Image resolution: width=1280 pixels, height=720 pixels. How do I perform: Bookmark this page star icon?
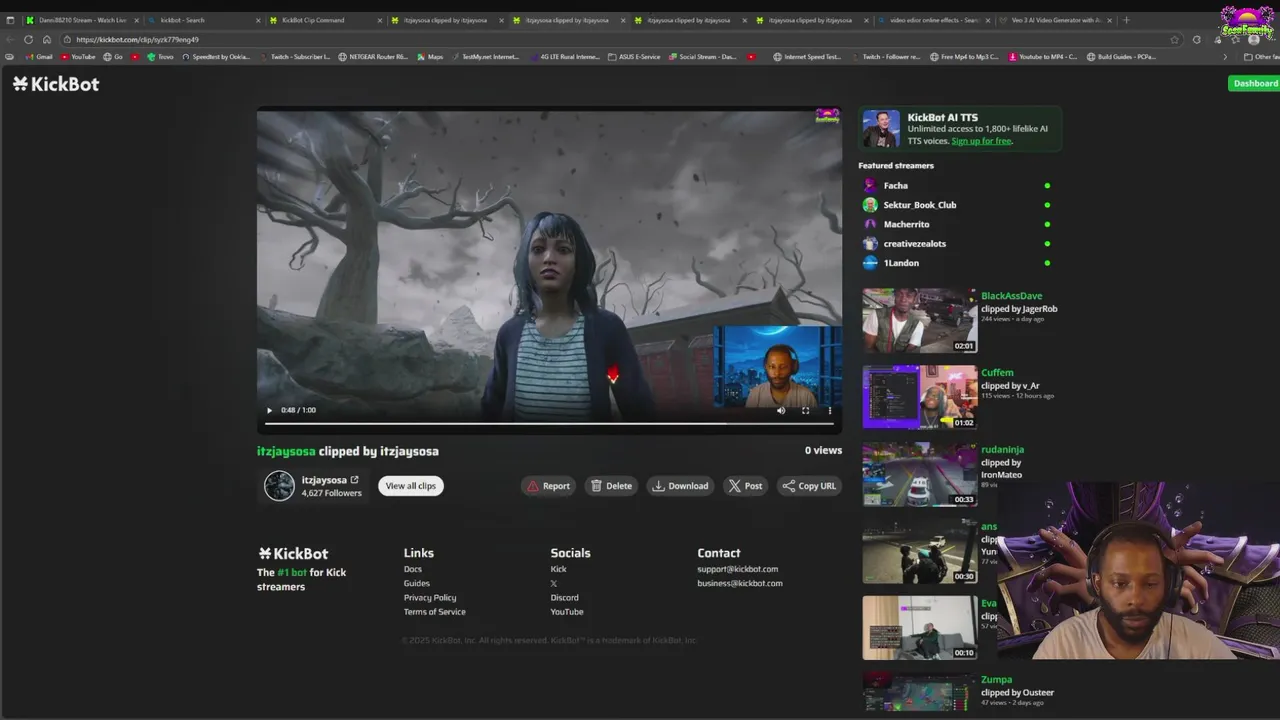pos(1175,39)
